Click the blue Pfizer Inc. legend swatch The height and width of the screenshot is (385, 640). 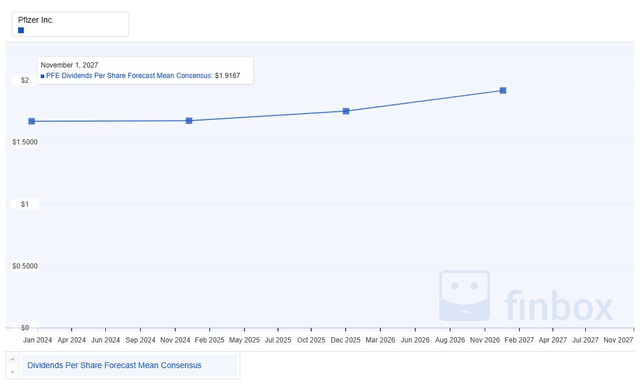21,30
